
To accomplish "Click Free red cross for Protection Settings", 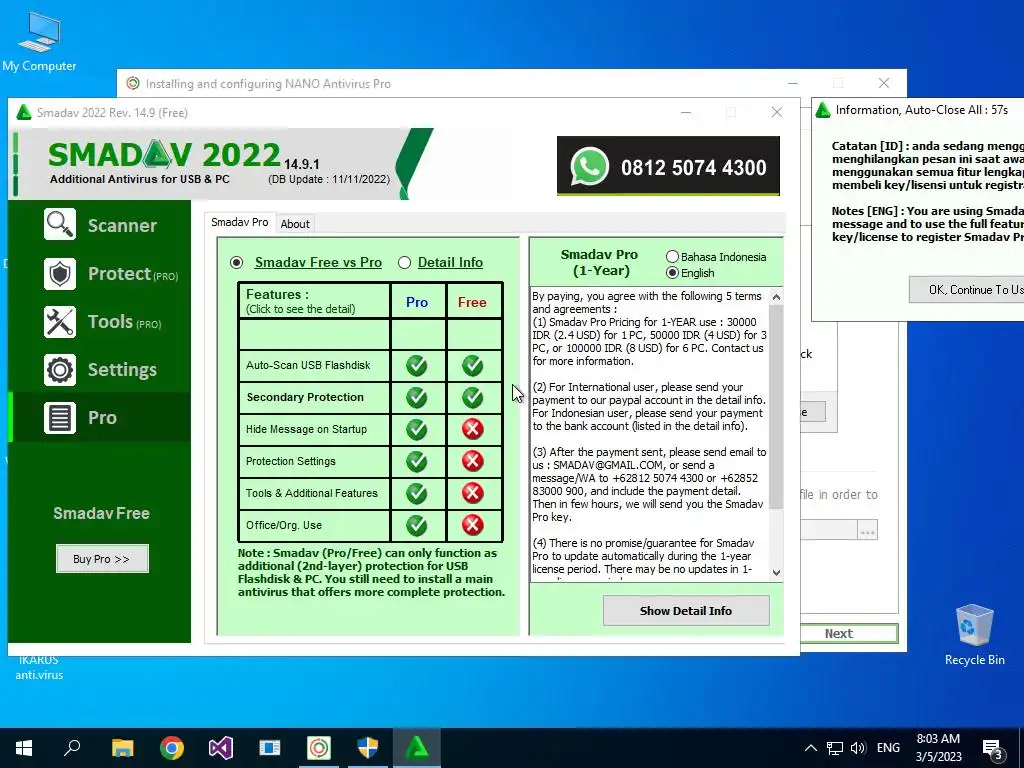I will 472,461.
